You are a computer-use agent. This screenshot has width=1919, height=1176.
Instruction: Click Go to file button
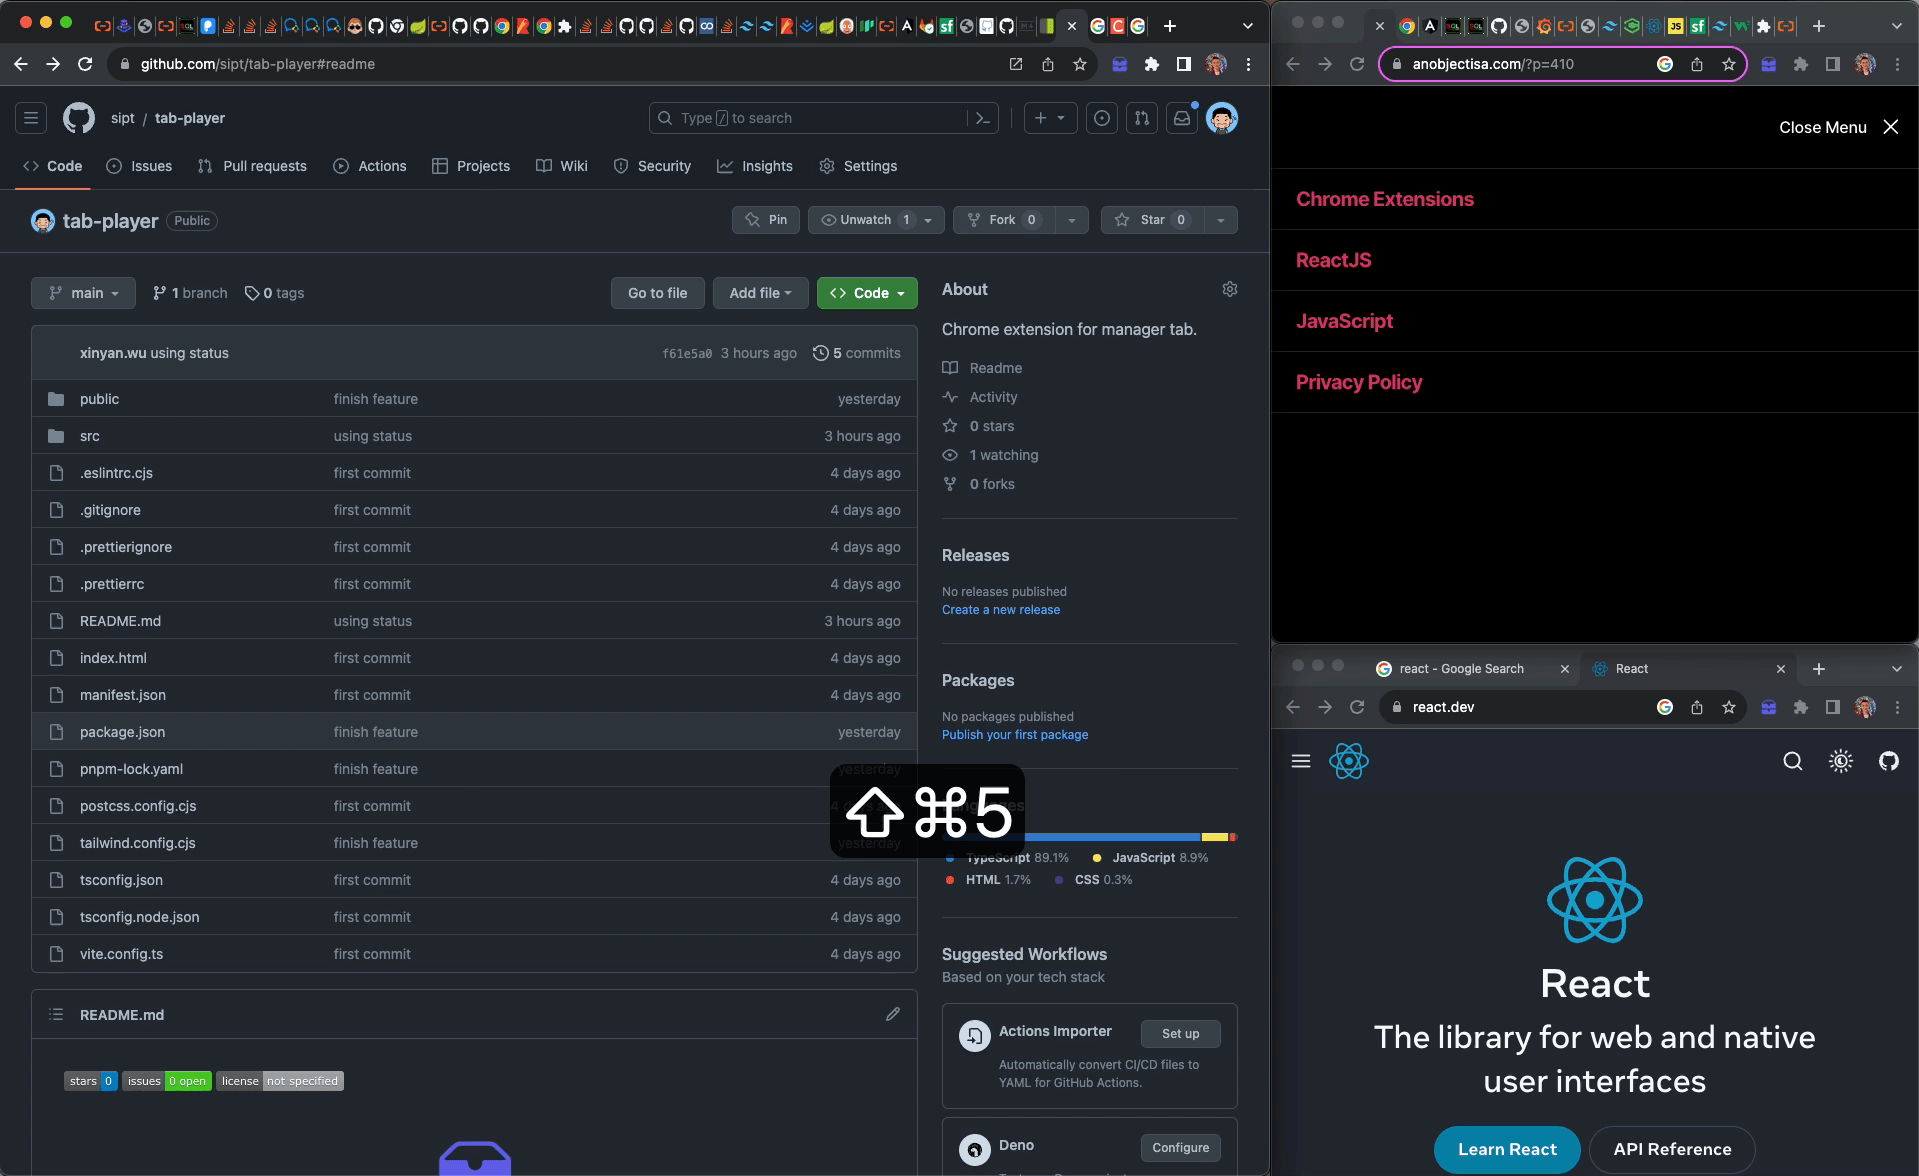657,293
